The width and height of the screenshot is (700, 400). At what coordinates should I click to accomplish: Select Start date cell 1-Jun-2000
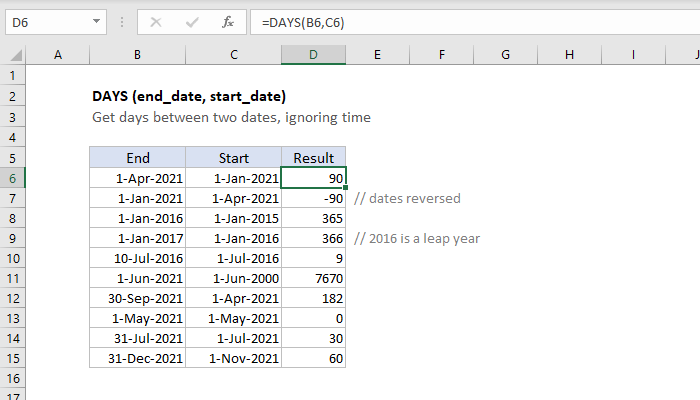pos(233,279)
